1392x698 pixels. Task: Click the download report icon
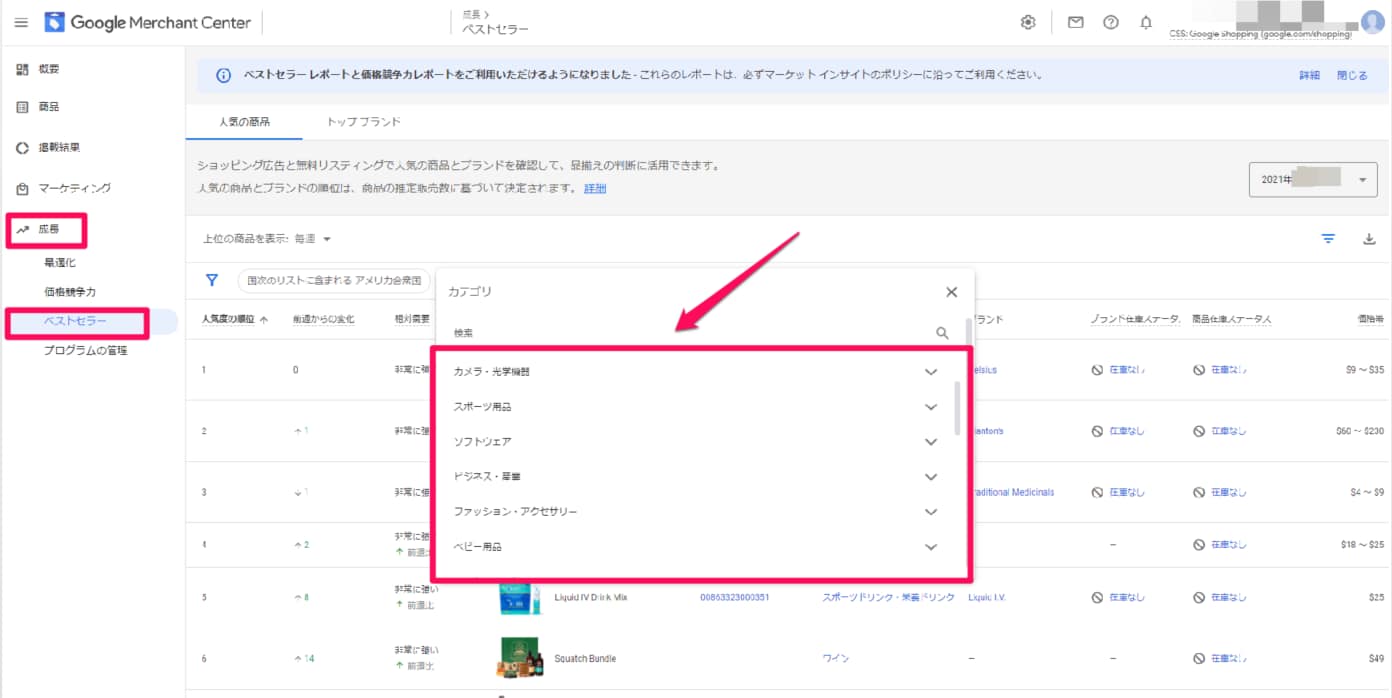(1369, 239)
